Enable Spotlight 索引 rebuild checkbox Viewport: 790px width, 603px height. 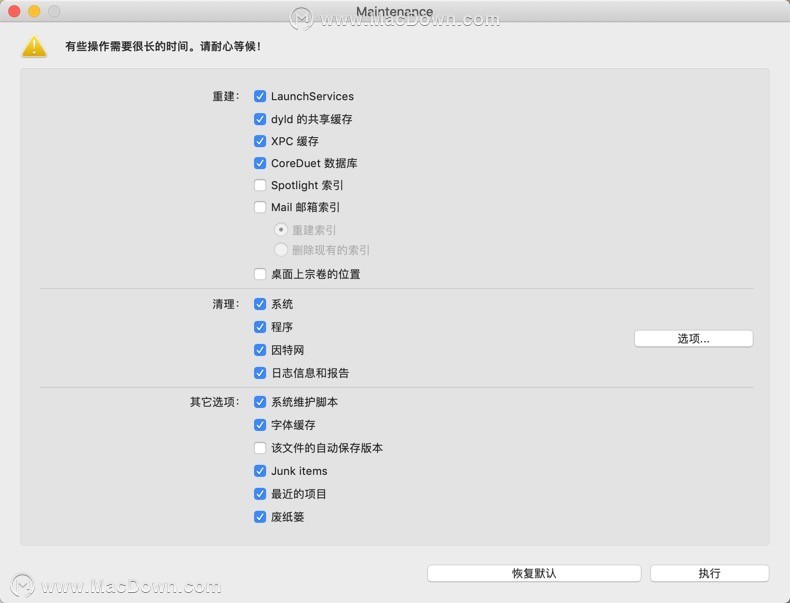pyautogui.click(x=260, y=185)
